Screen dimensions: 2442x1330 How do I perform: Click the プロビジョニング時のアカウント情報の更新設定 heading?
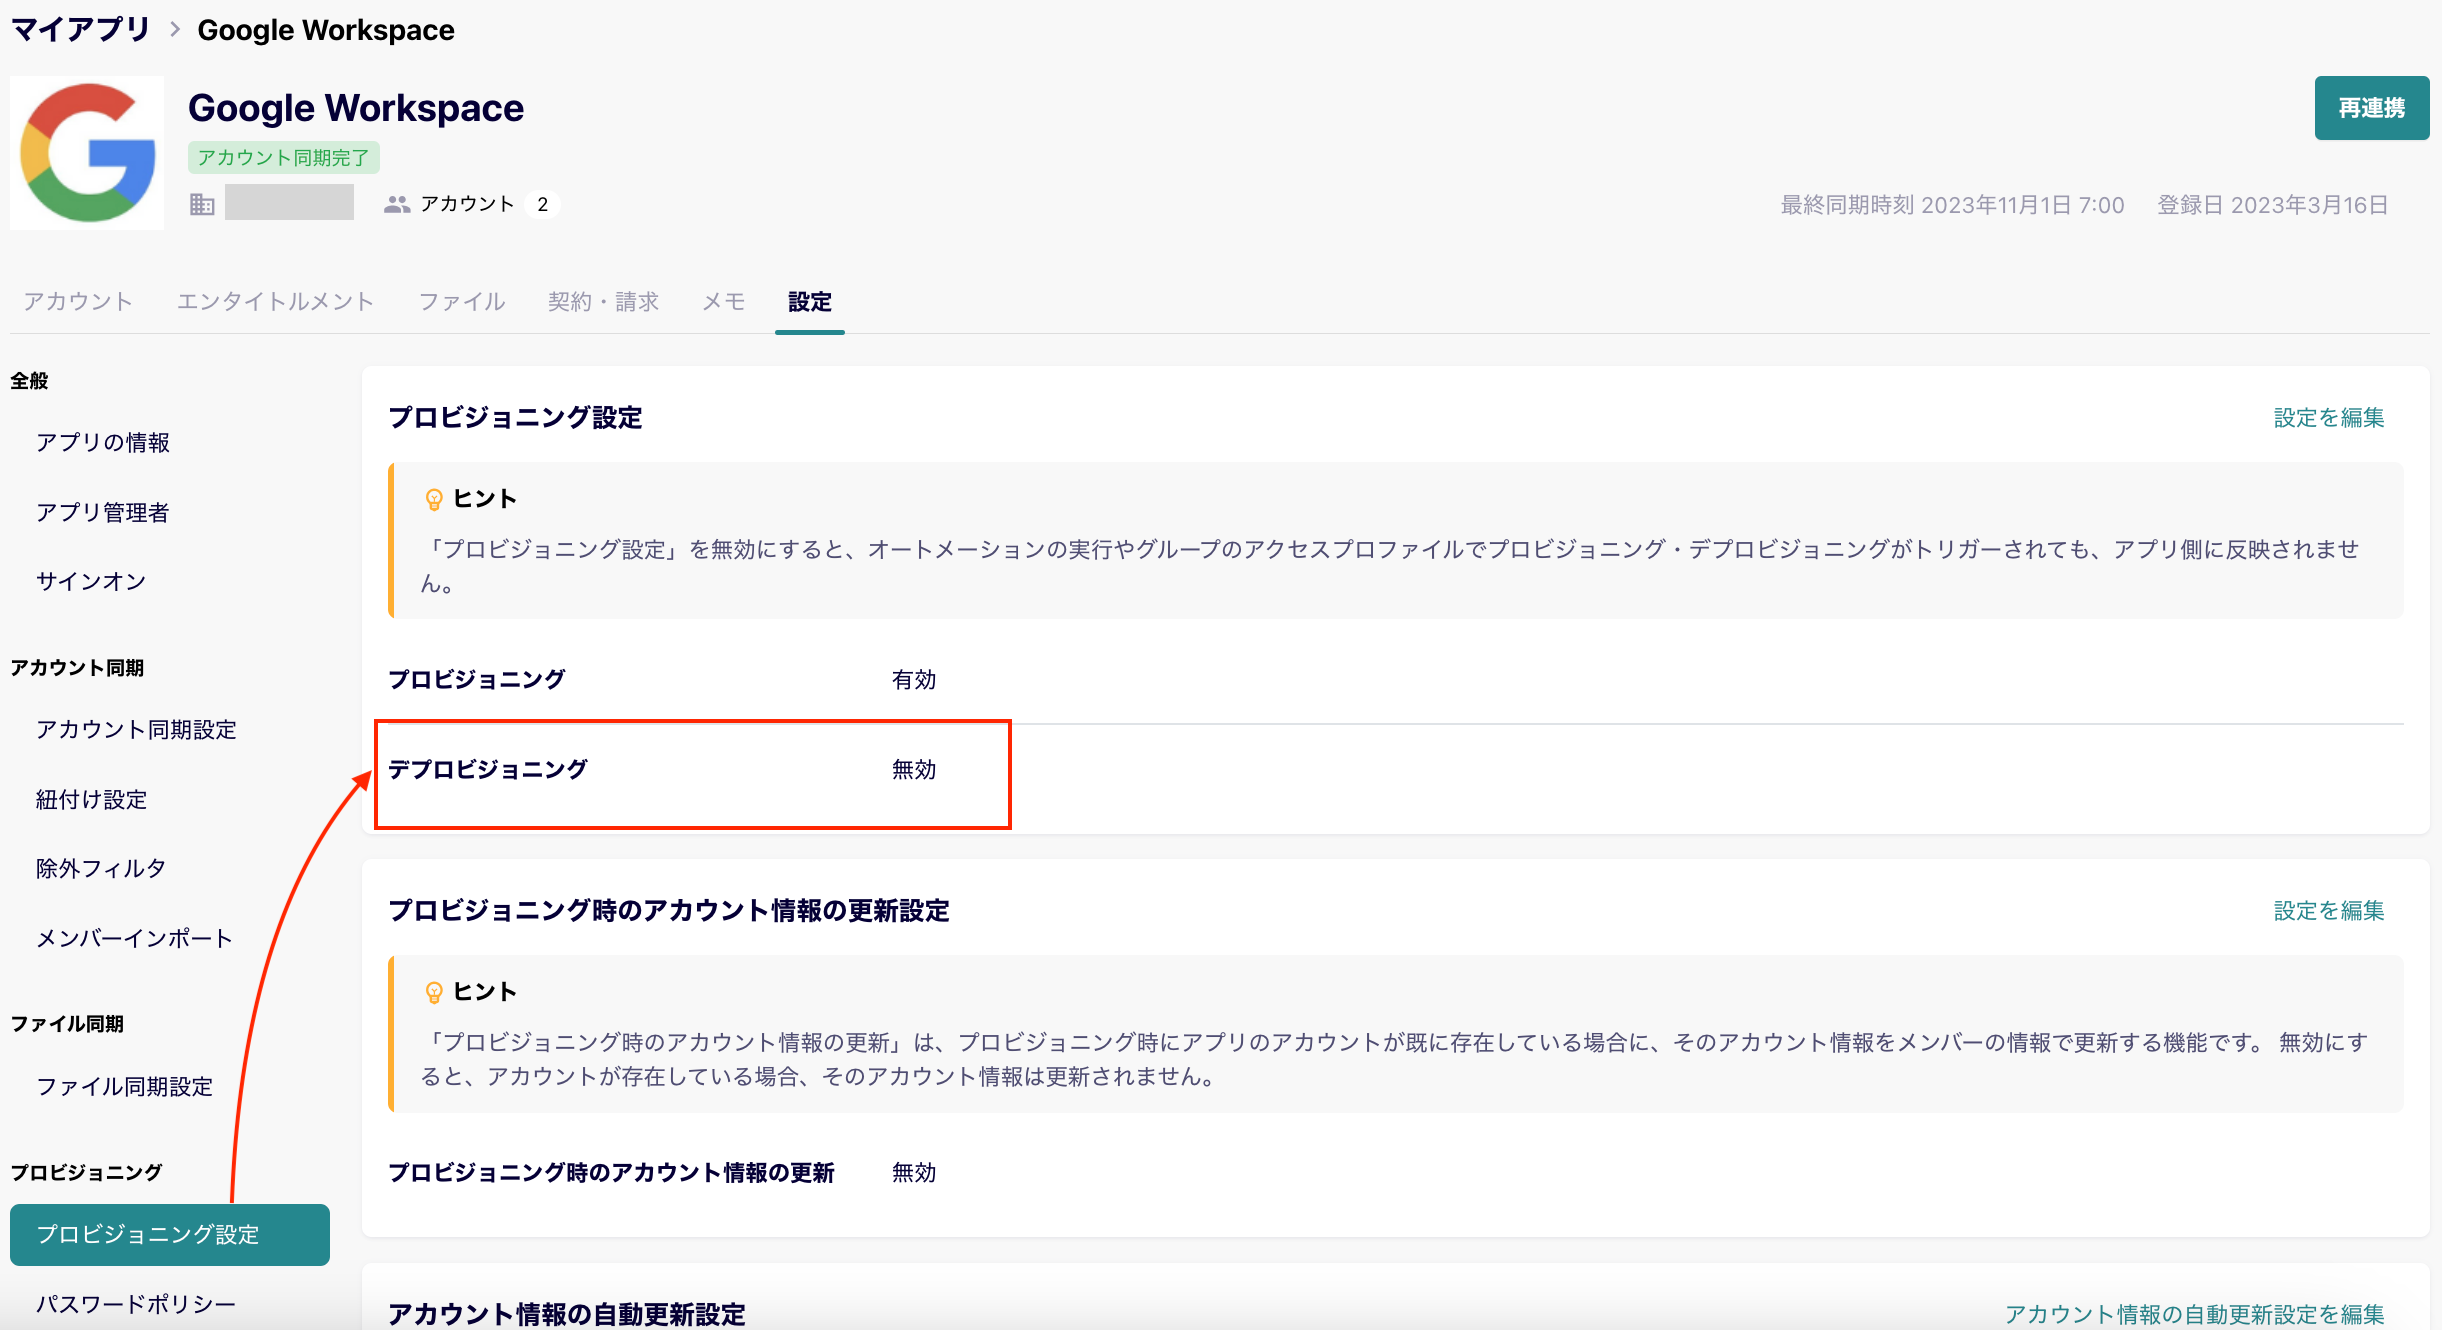pyautogui.click(x=669, y=910)
